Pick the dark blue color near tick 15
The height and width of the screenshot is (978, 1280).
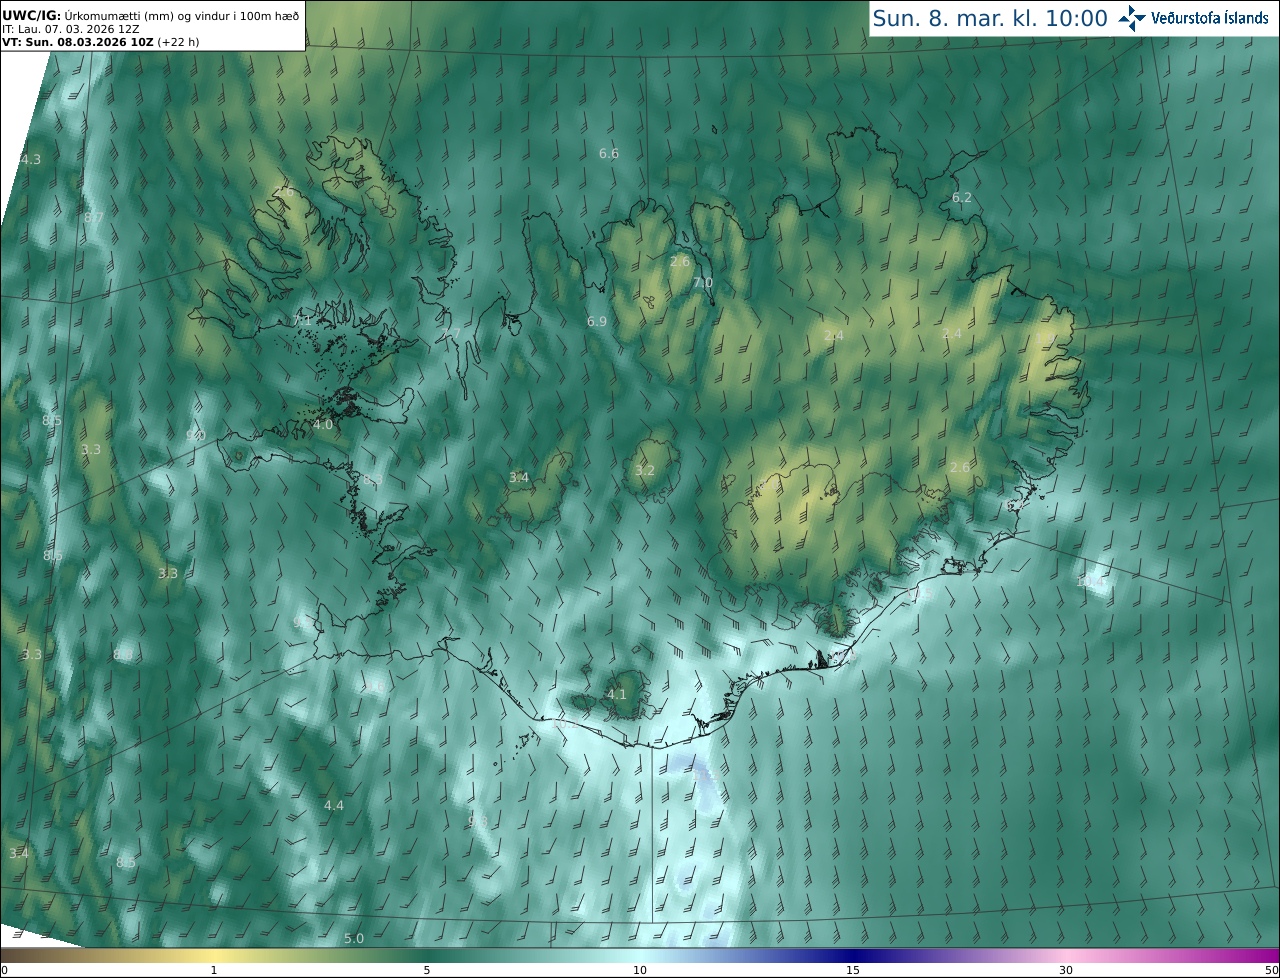[853, 955]
